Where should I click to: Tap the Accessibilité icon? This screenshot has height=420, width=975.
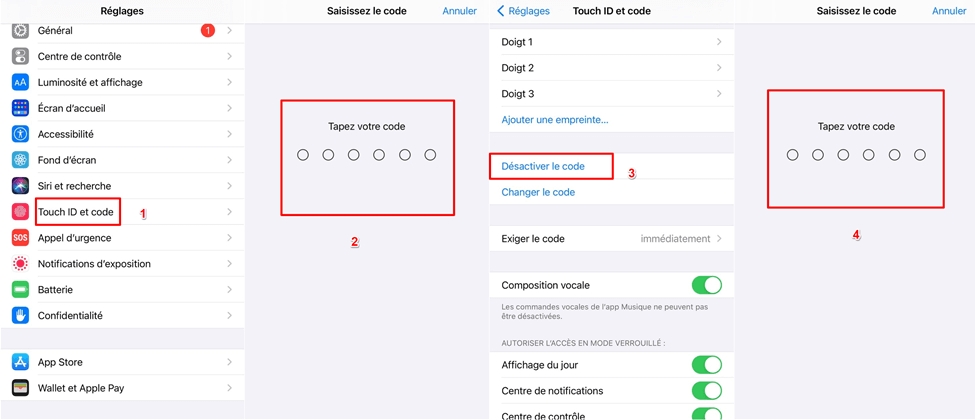click(20, 134)
